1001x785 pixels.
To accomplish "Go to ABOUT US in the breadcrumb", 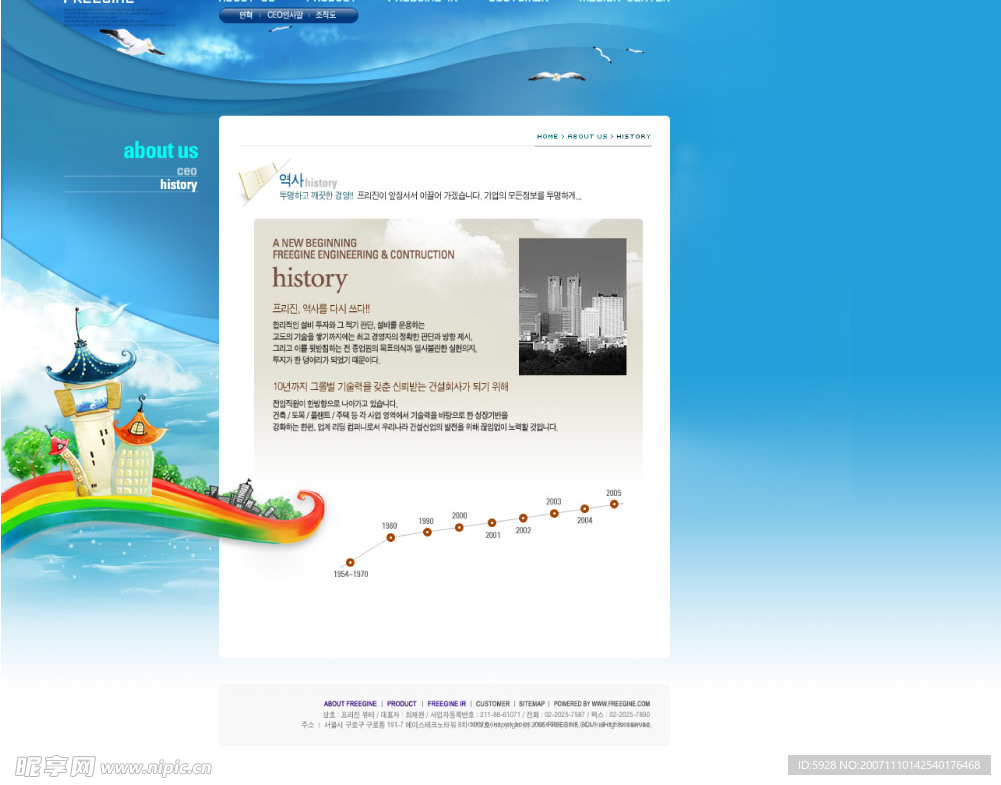I will pyautogui.click(x=587, y=137).
